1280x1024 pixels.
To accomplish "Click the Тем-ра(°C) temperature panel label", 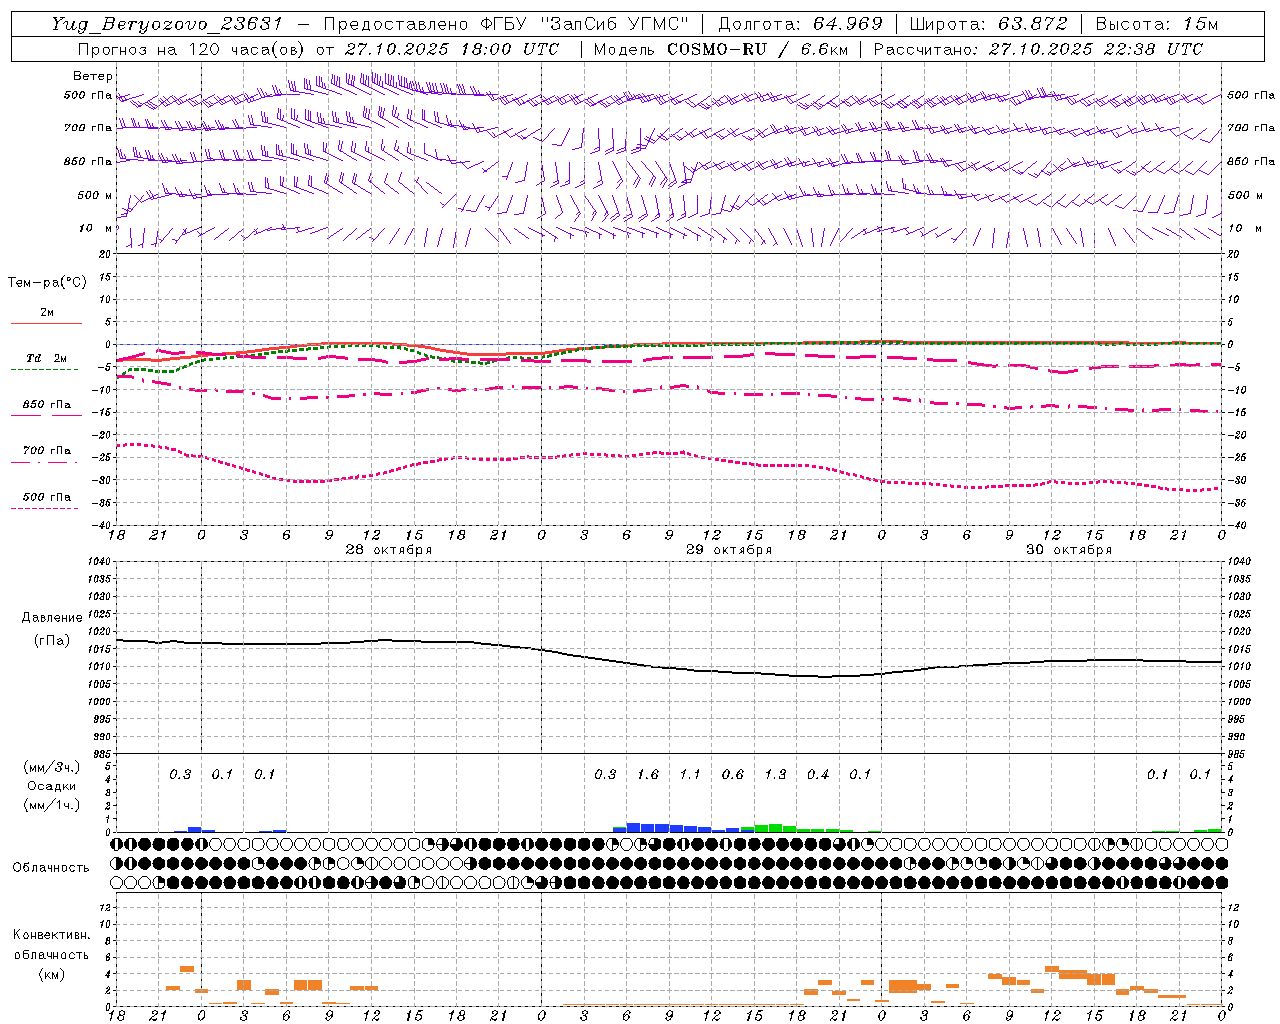I will 47,283.
